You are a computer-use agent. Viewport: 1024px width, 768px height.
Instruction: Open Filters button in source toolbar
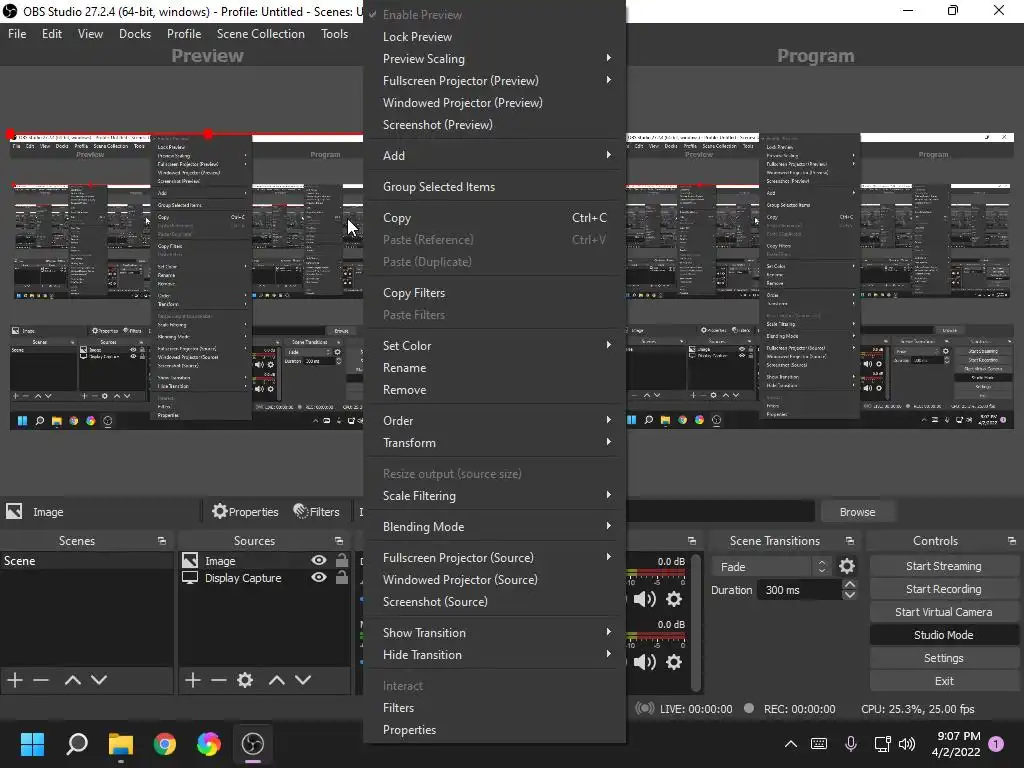coord(317,511)
